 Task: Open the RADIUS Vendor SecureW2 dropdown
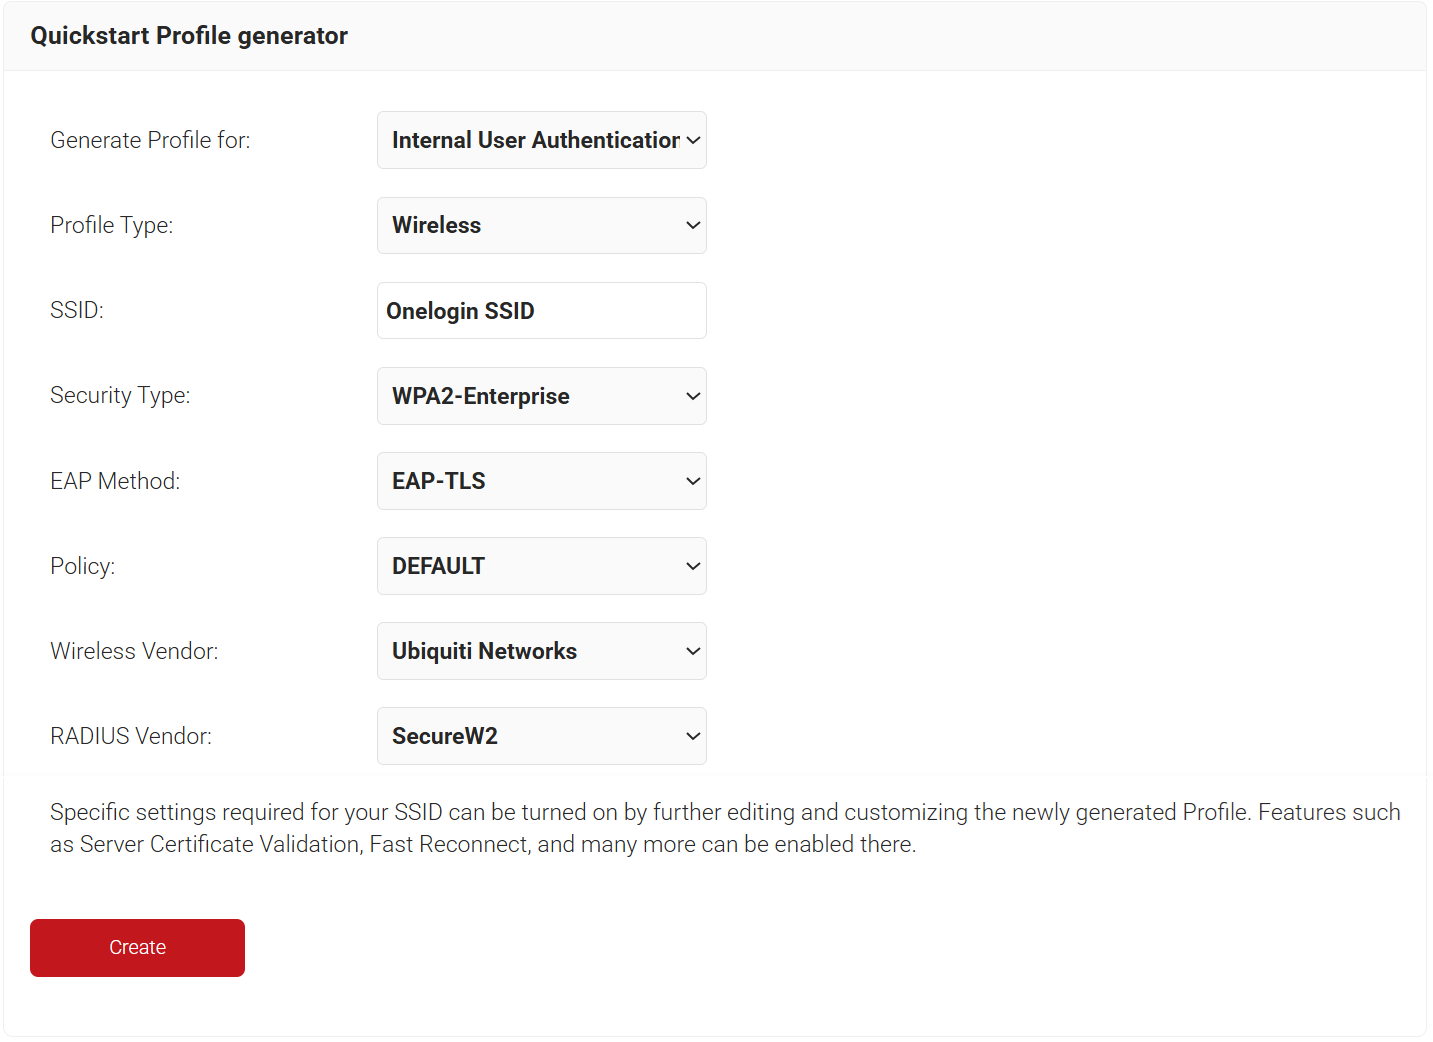tap(541, 736)
